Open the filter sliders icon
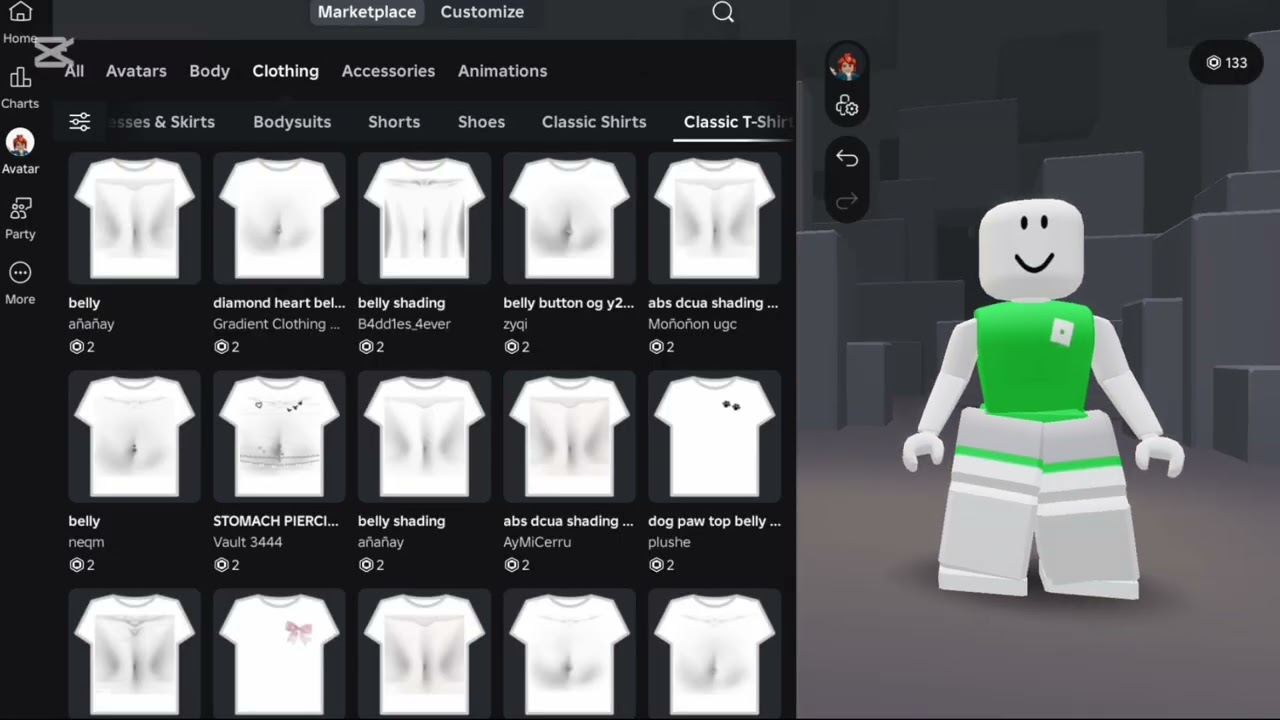This screenshot has height=720, width=1280. click(x=80, y=122)
